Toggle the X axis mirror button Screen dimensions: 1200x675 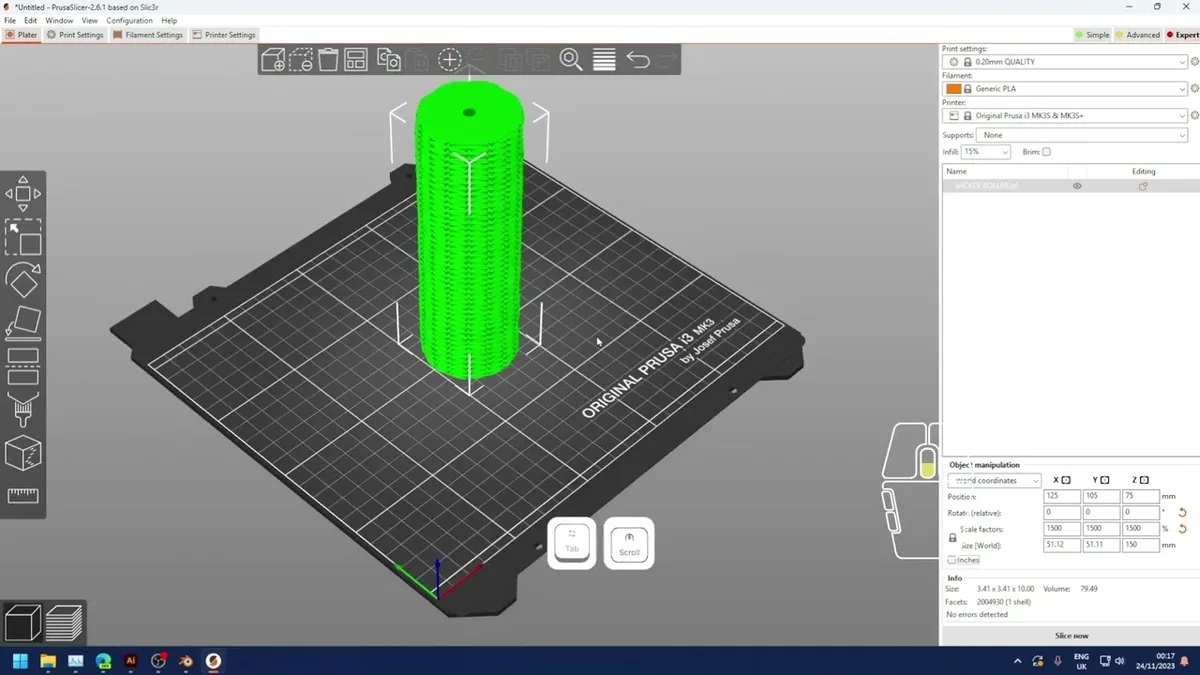pos(1066,480)
